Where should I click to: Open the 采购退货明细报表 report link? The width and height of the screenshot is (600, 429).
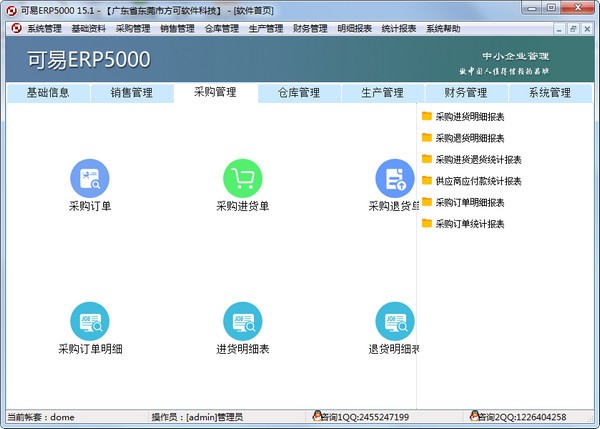[x=470, y=138]
